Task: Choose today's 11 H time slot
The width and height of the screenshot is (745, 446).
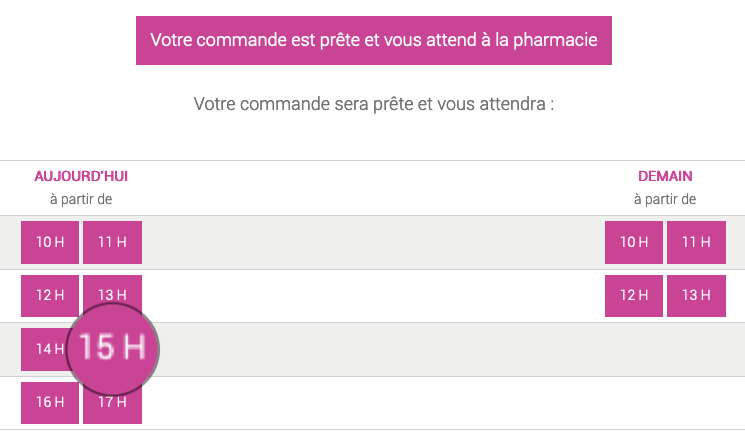Action: tap(112, 242)
